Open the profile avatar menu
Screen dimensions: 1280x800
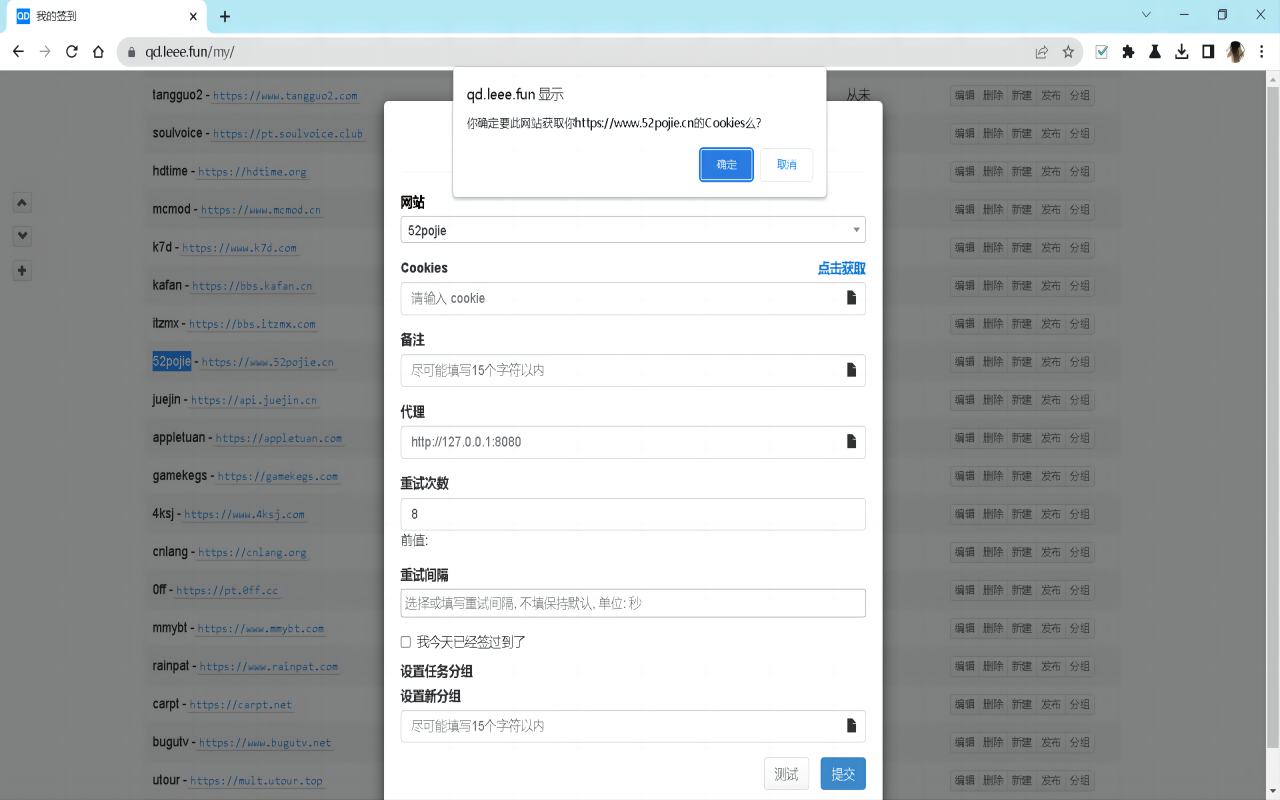[1236, 52]
